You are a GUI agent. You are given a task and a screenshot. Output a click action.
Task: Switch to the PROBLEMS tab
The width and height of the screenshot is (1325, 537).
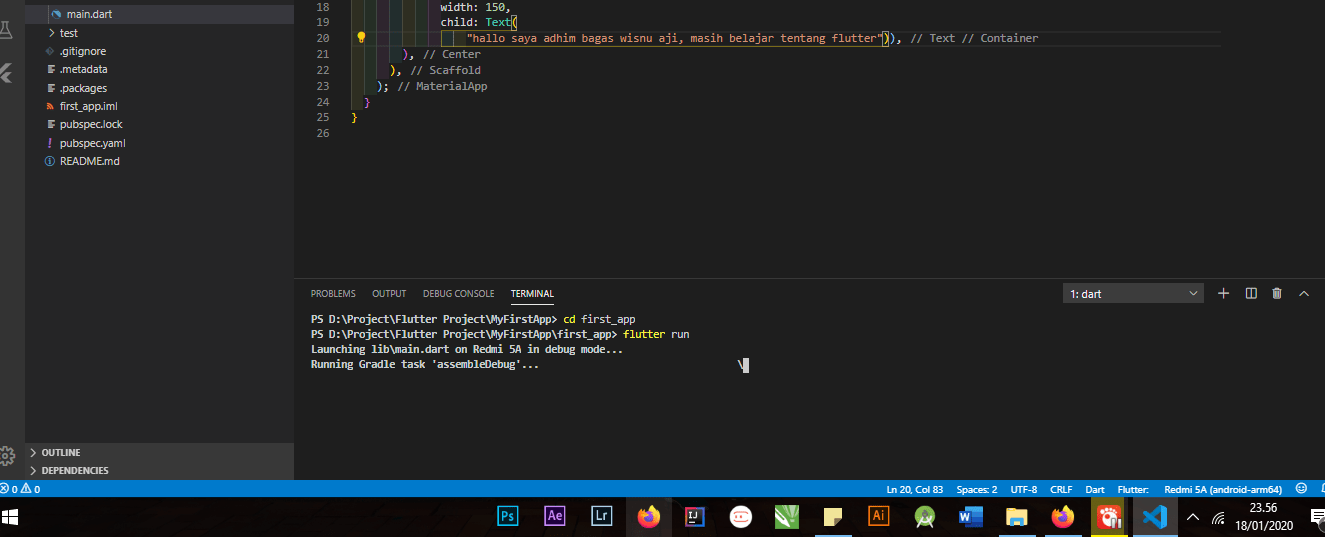tap(333, 294)
